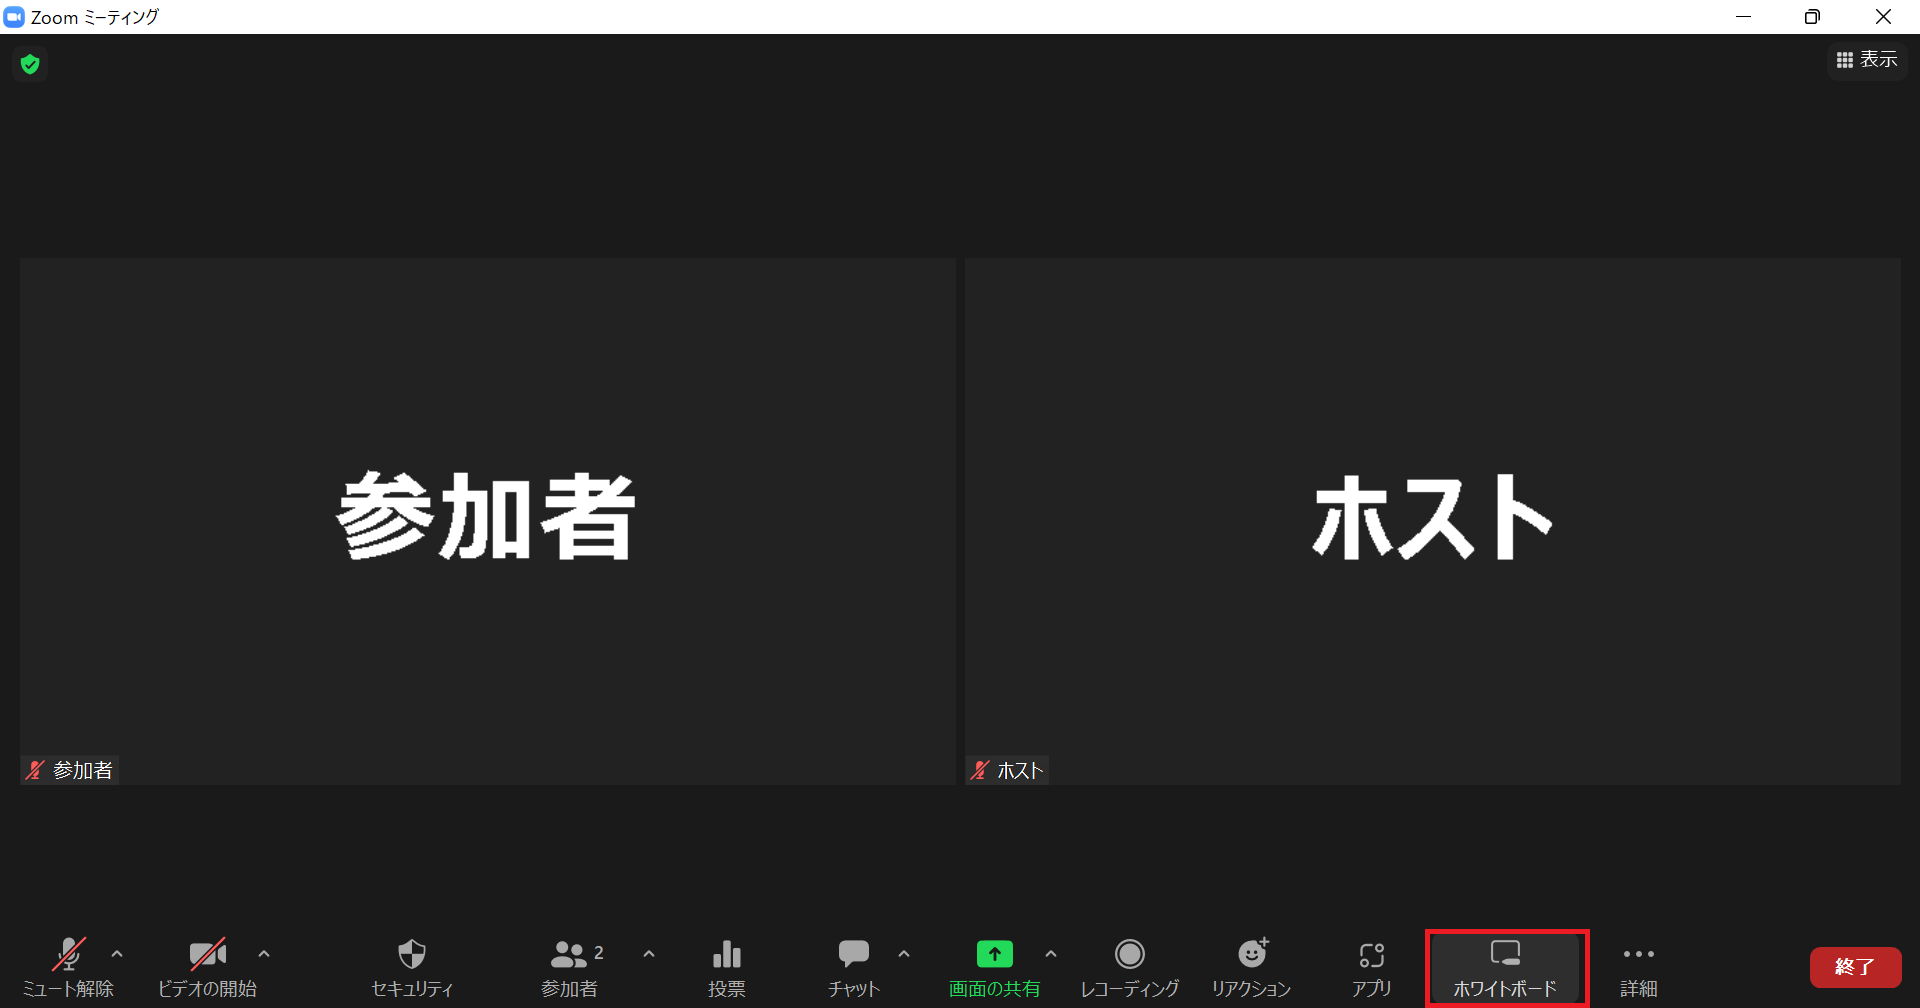
Task: Expand the arrow beside Participants (参加者)
Action: coord(649,954)
